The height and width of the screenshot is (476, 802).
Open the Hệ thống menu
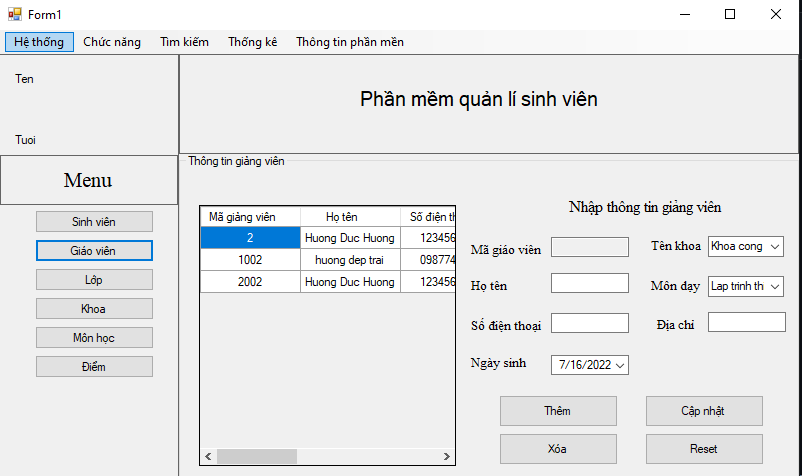point(39,42)
